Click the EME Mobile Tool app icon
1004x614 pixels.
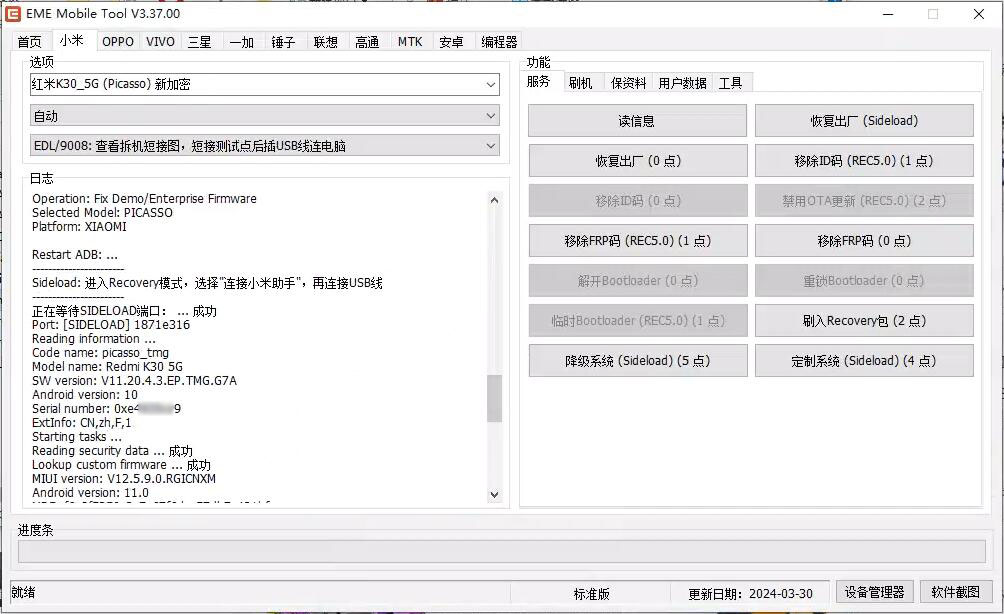click(13, 13)
